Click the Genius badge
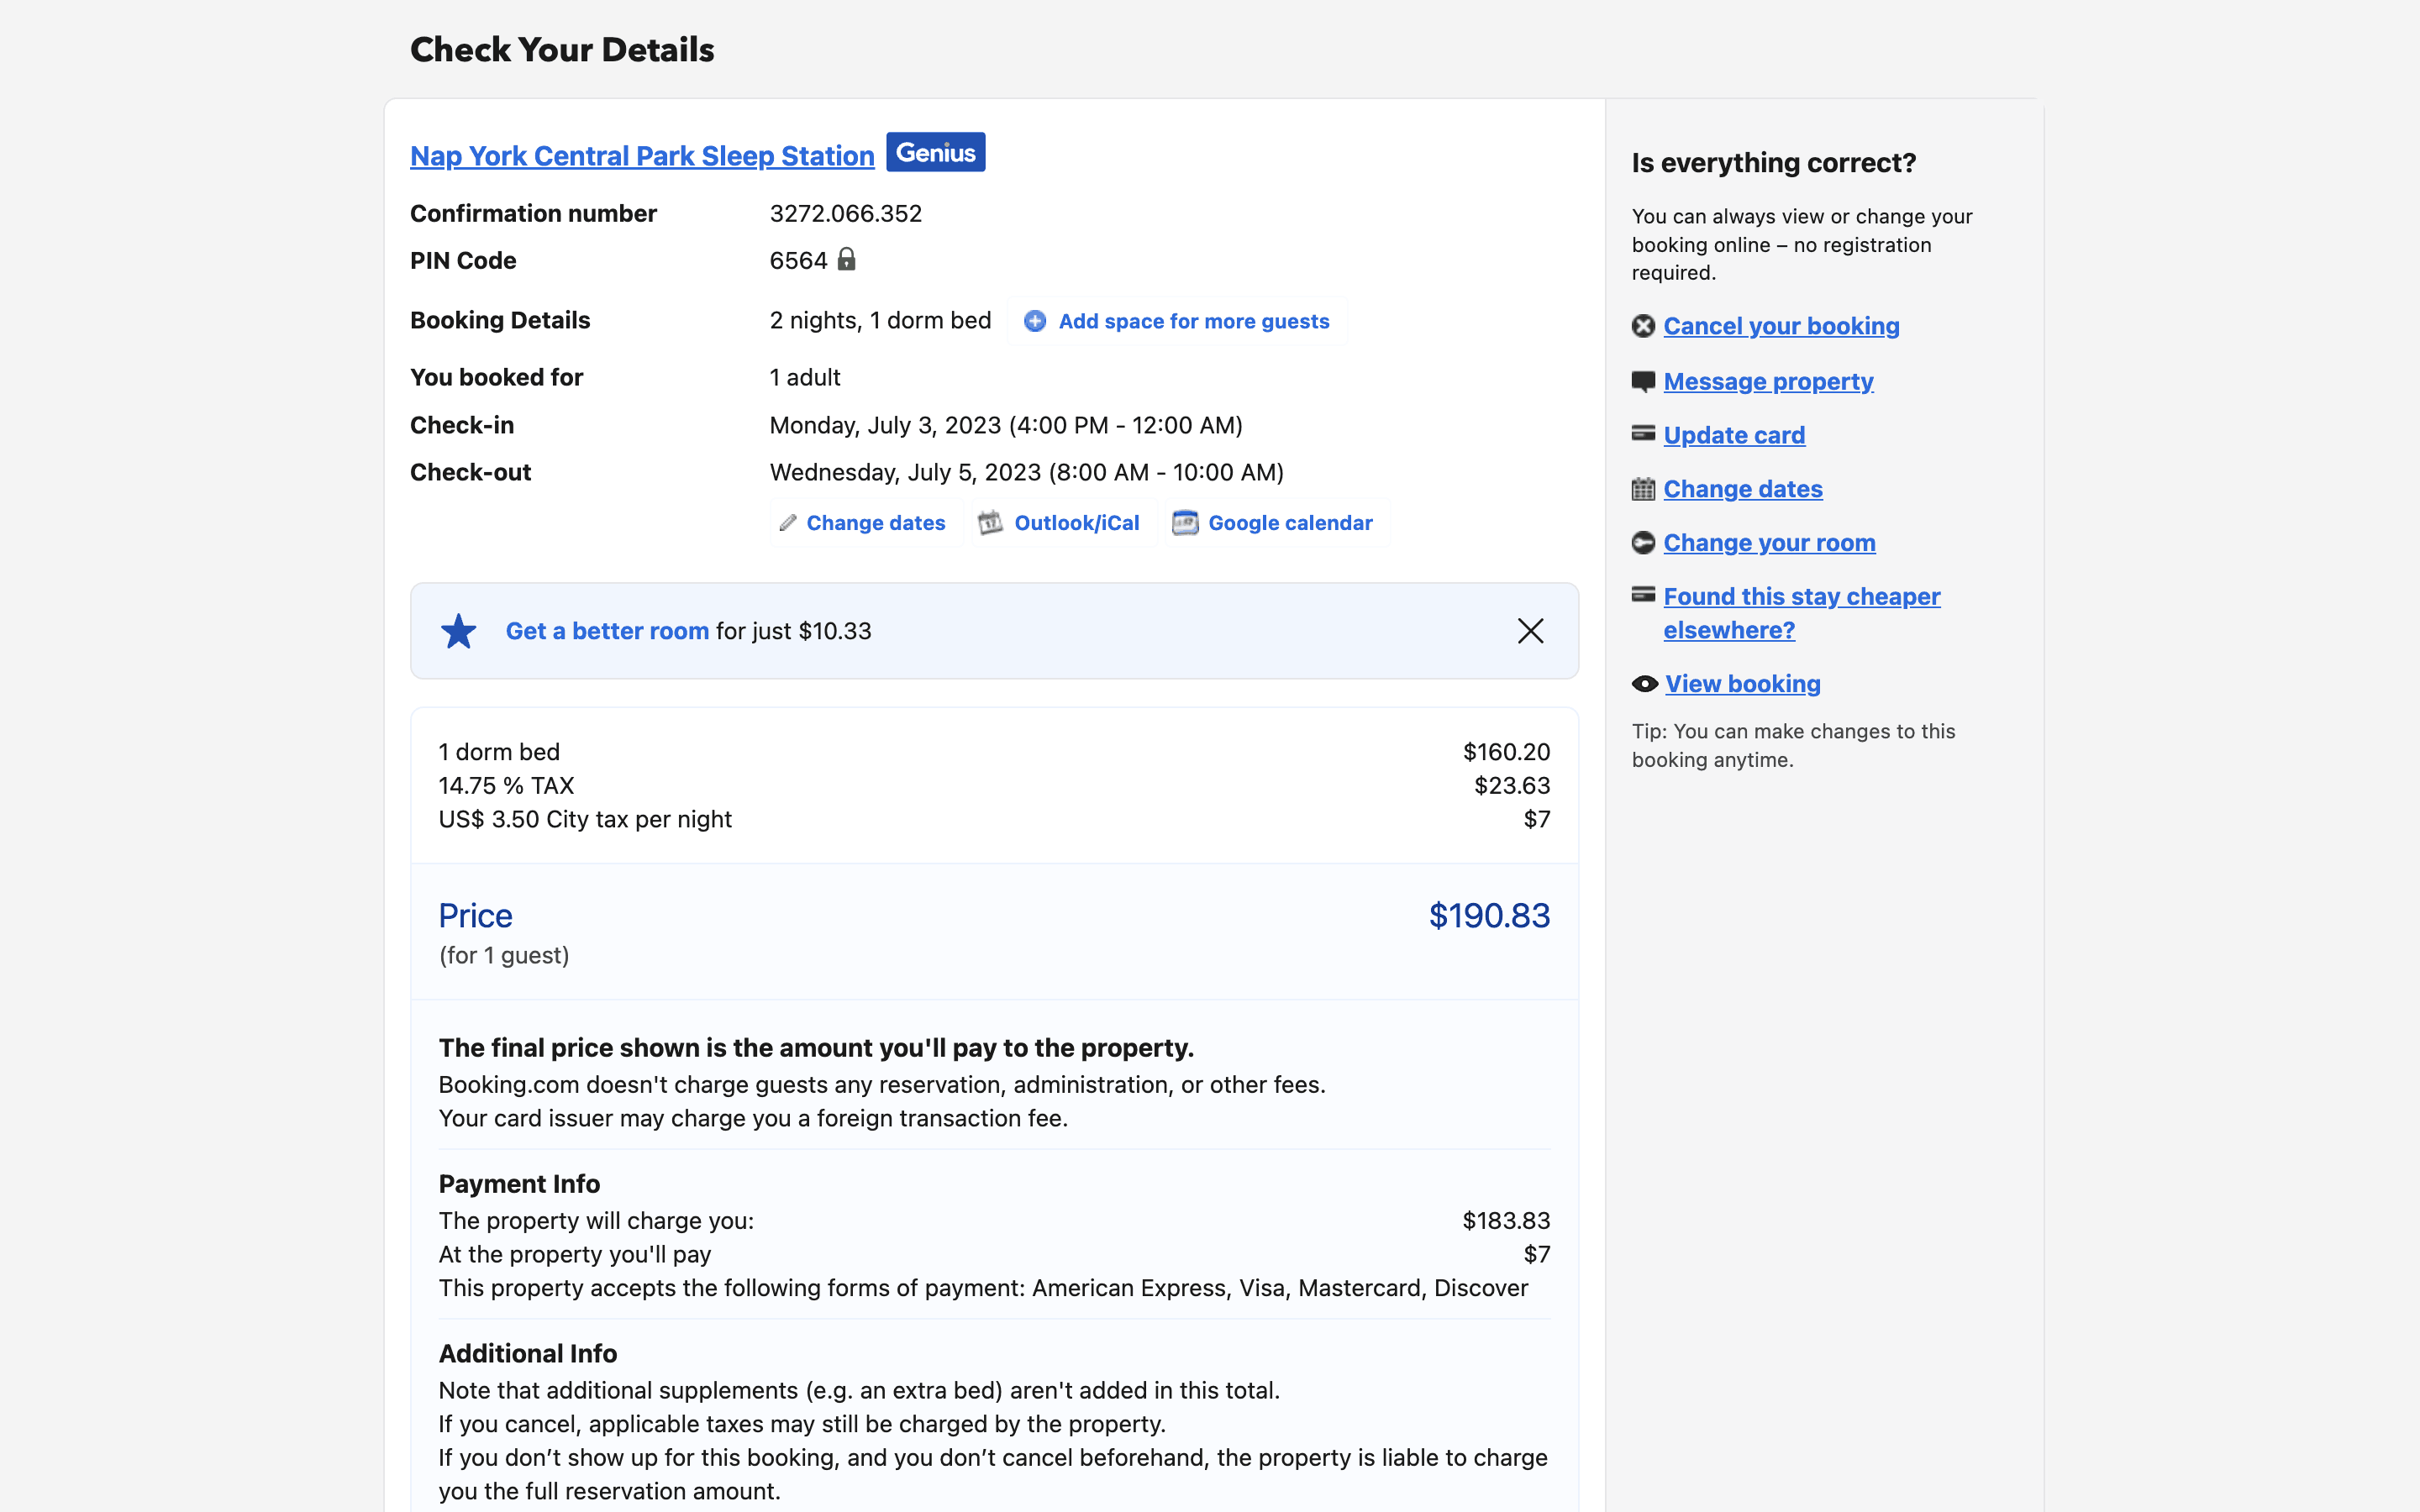 (x=935, y=153)
